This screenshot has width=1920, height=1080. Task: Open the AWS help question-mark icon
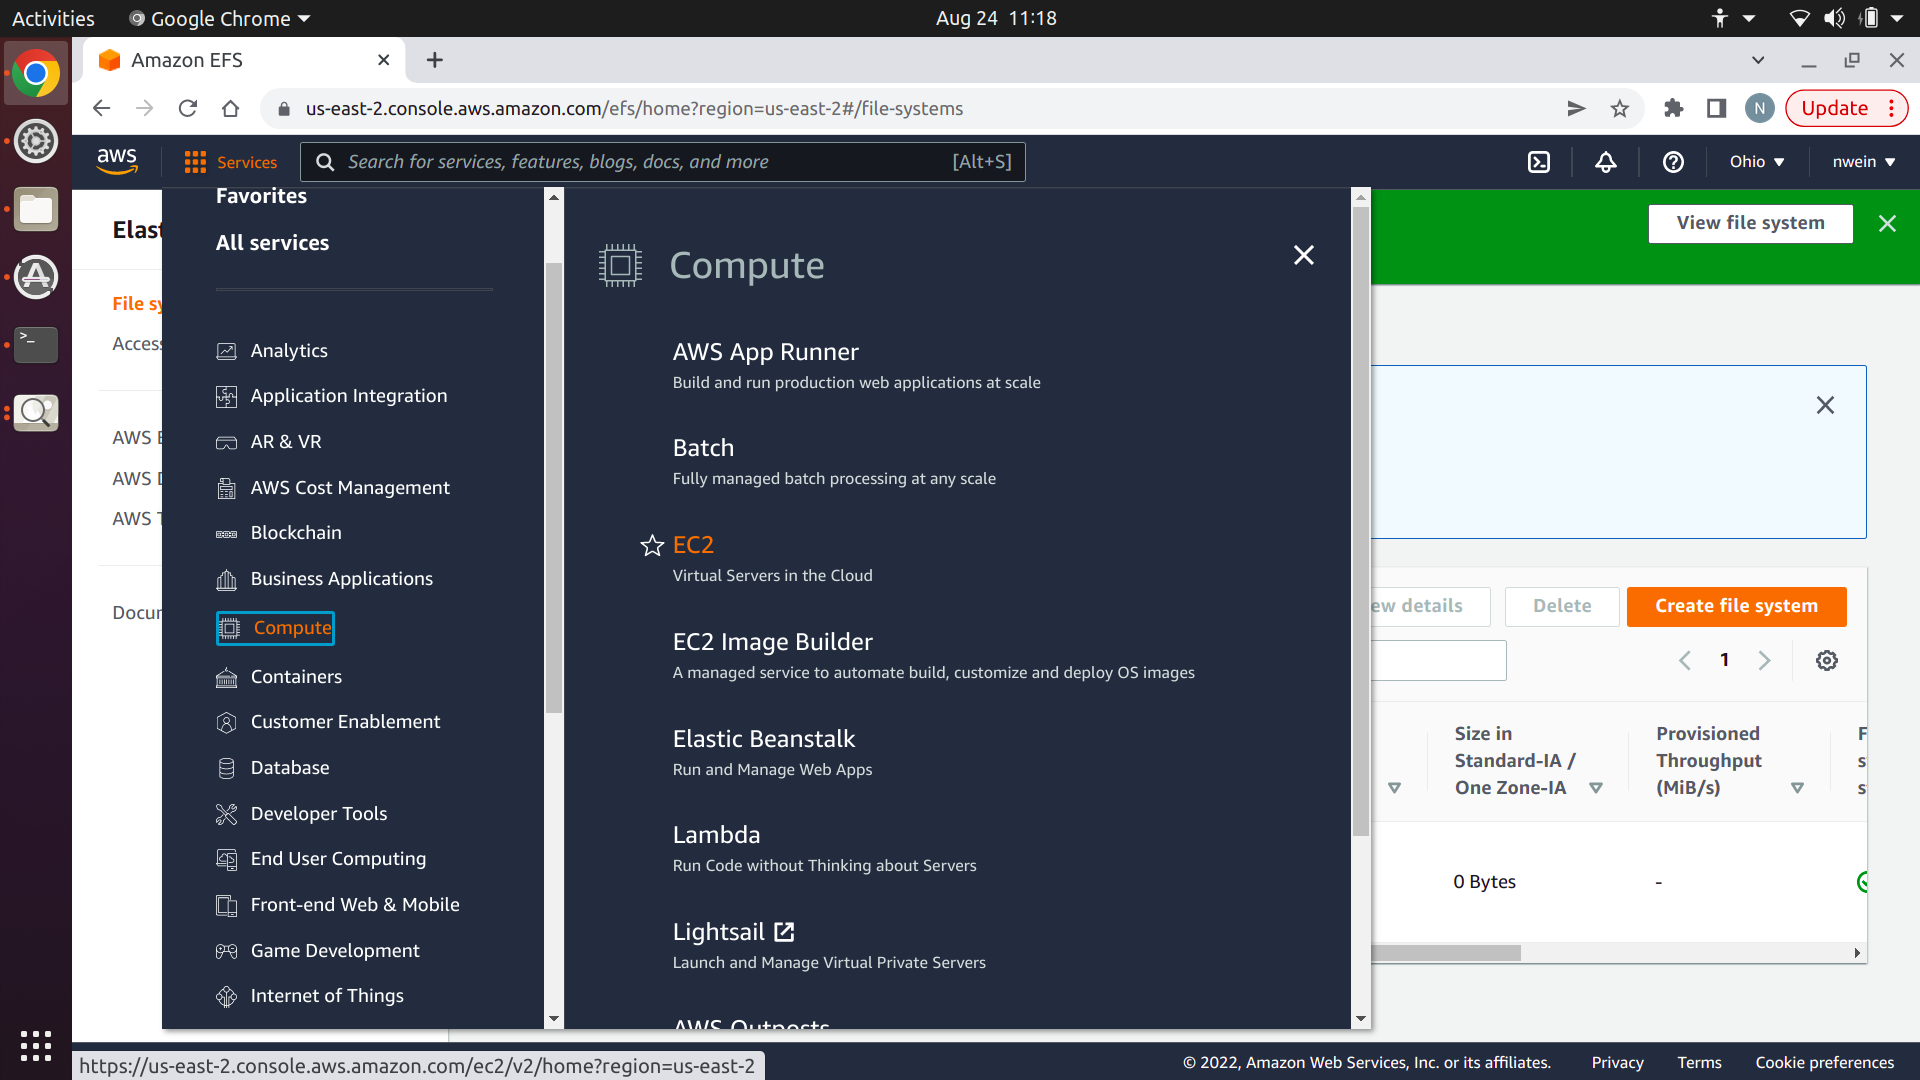[1673, 162]
